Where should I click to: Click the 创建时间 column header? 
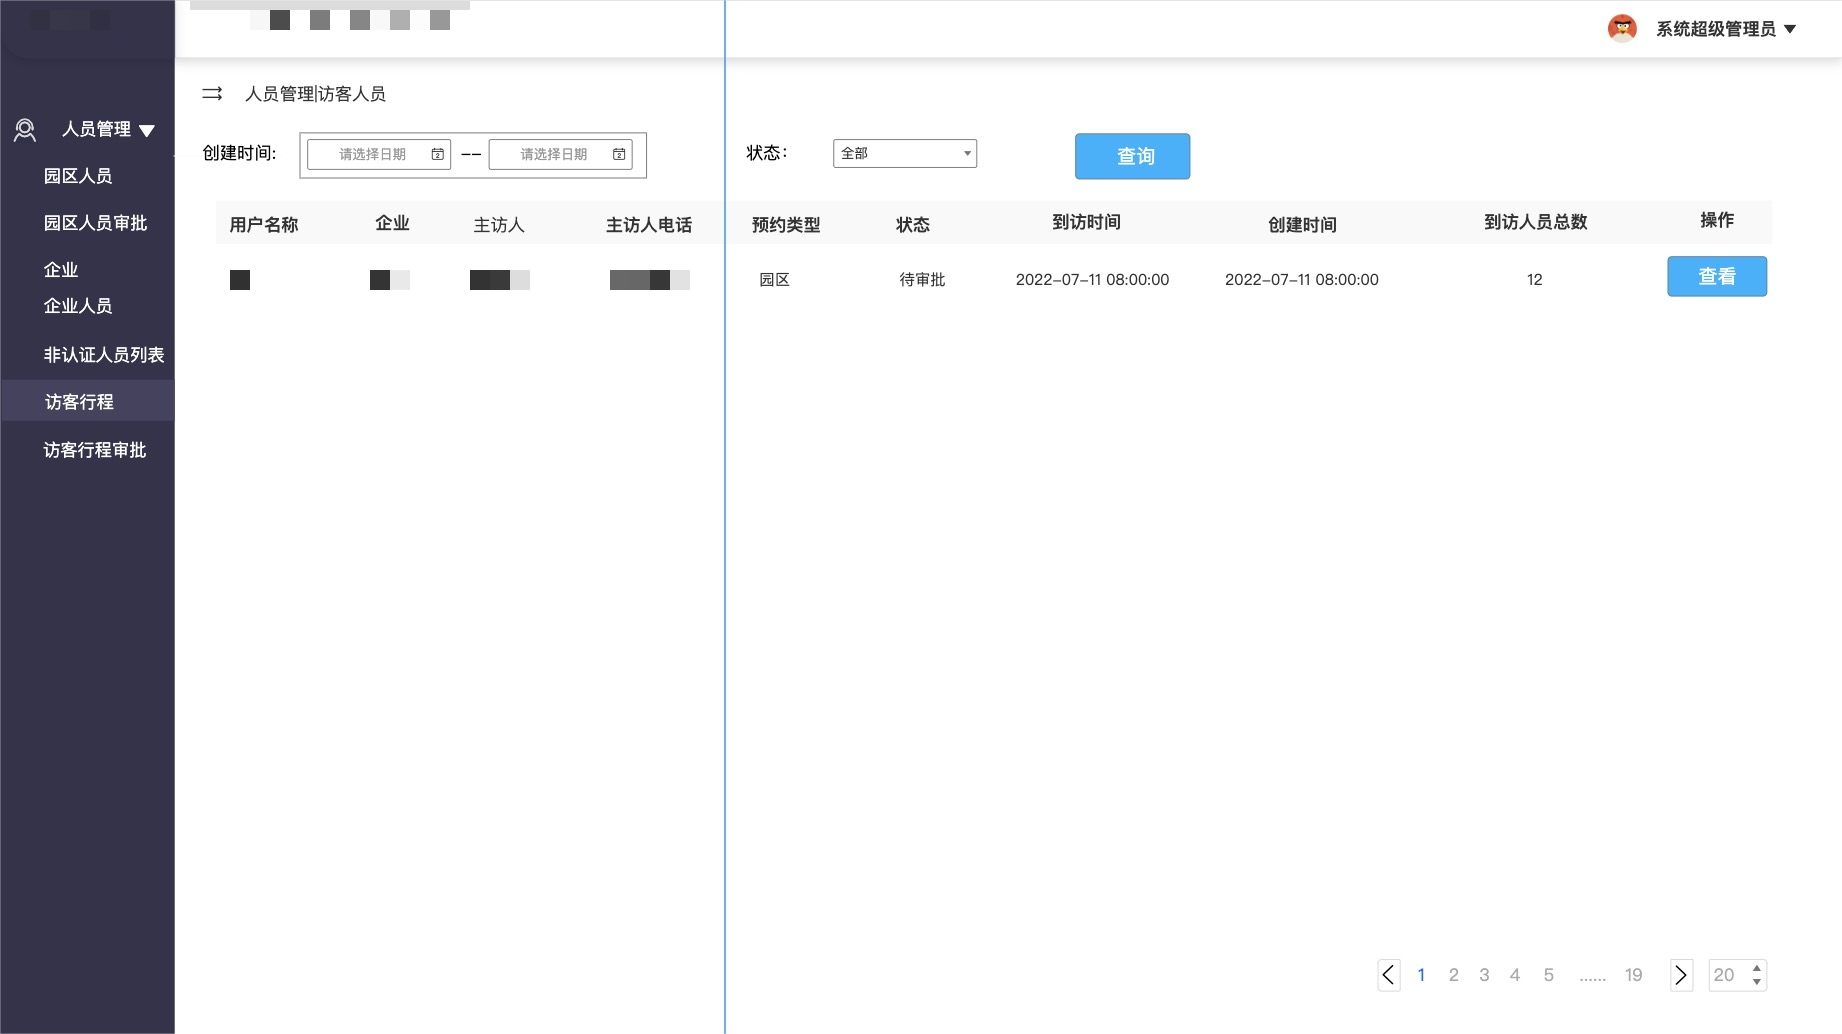coord(1303,225)
